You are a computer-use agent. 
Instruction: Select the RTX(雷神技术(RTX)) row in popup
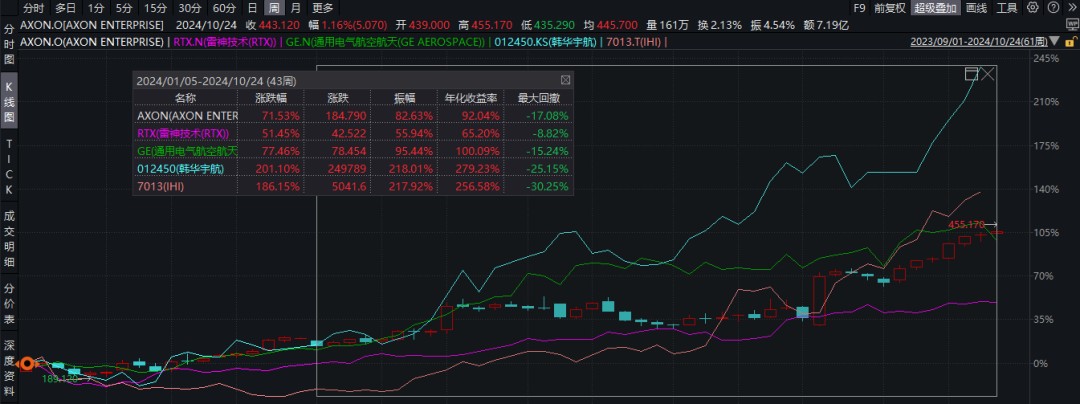click(x=353, y=132)
